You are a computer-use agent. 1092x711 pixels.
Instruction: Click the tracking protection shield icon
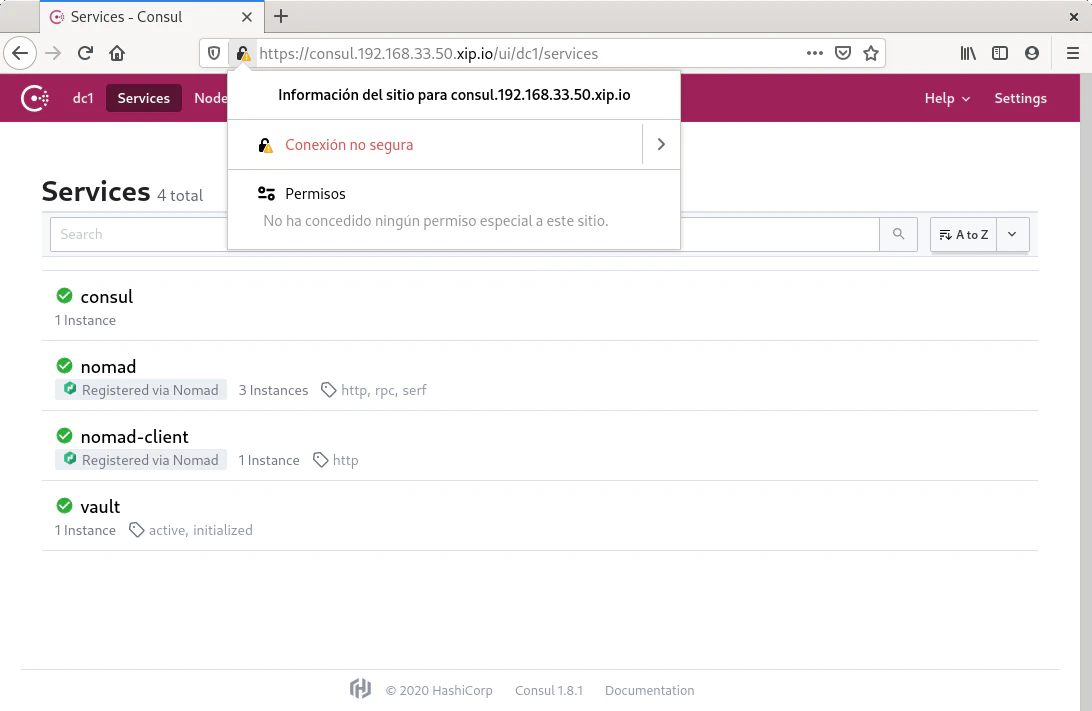(213, 54)
